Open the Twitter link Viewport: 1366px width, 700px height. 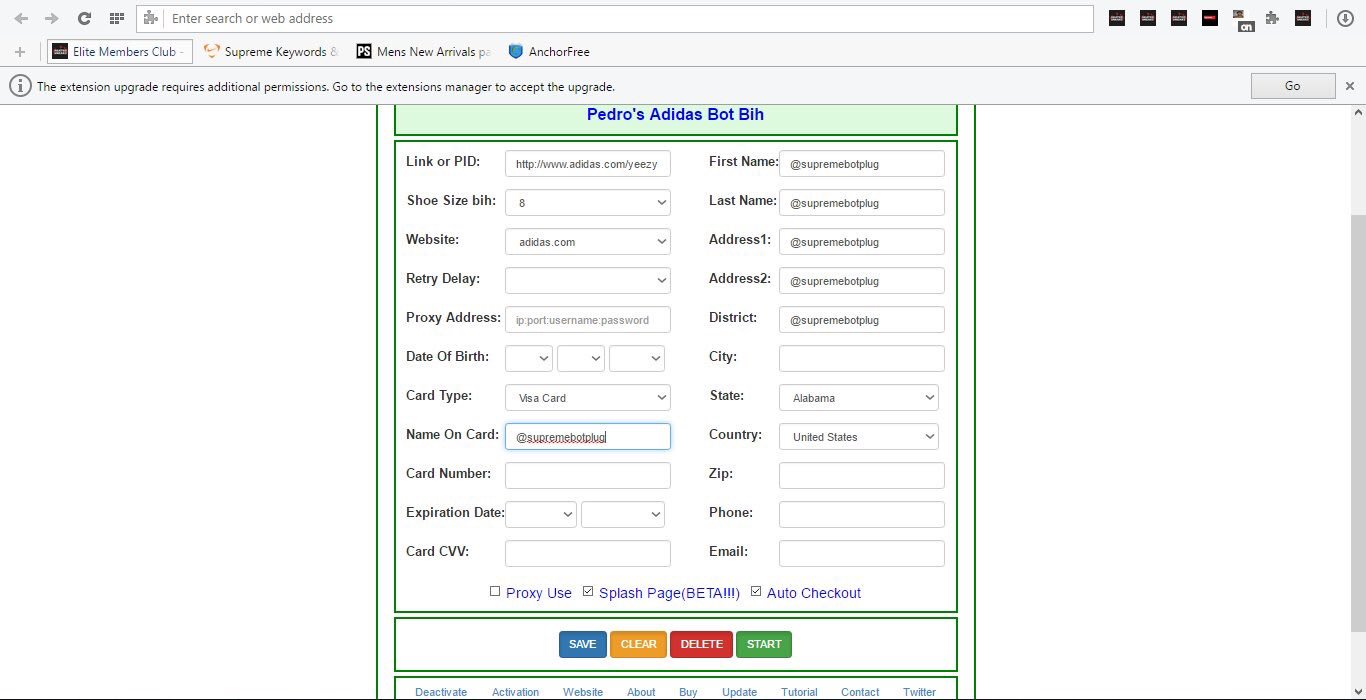coord(920,692)
